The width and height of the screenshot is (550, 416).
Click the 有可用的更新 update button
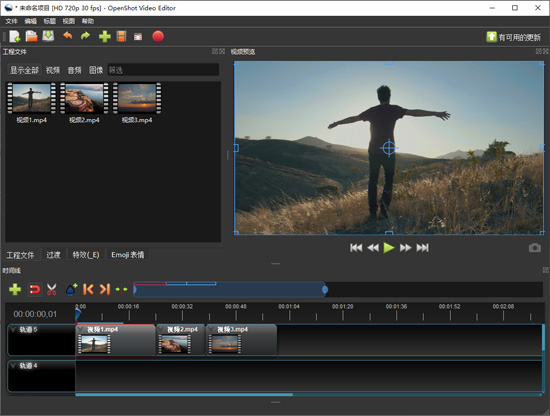(x=514, y=37)
